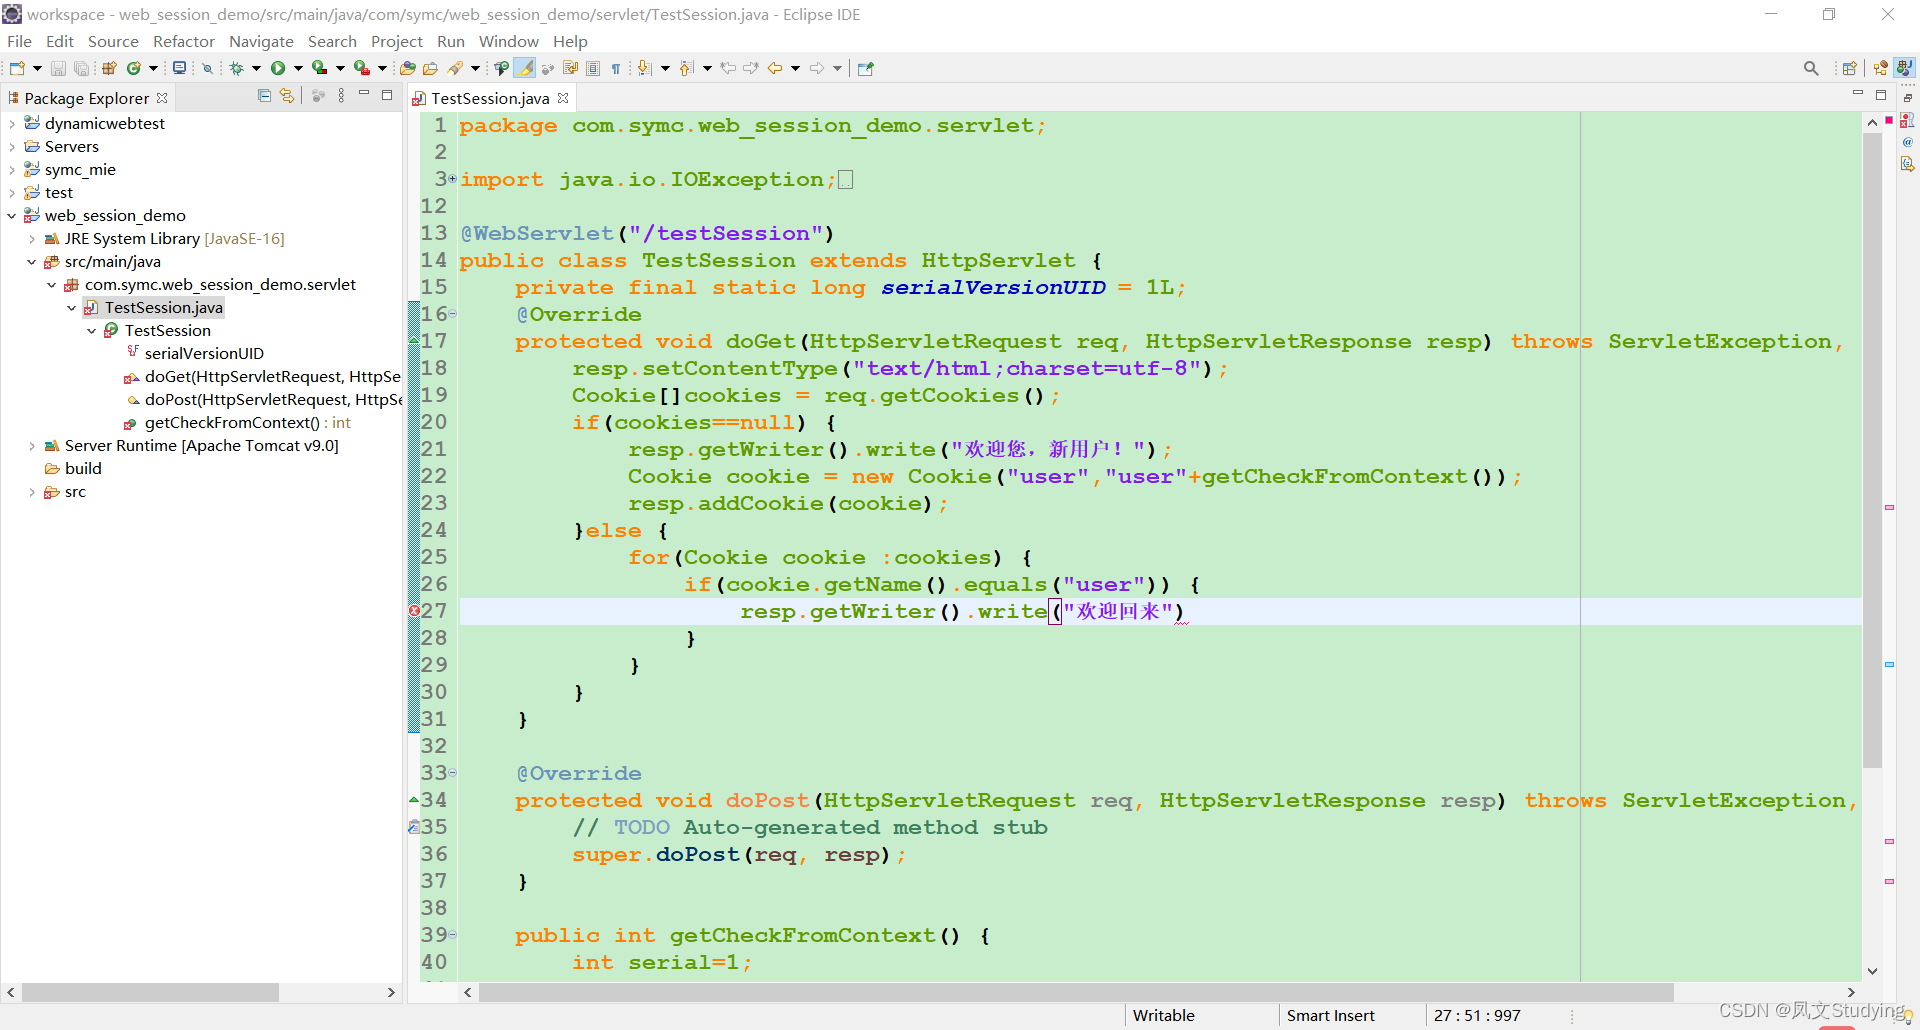Screen dimensions: 1920x1030
Task: Expand folded imports at line 3
Action: [x=452, y=179]
